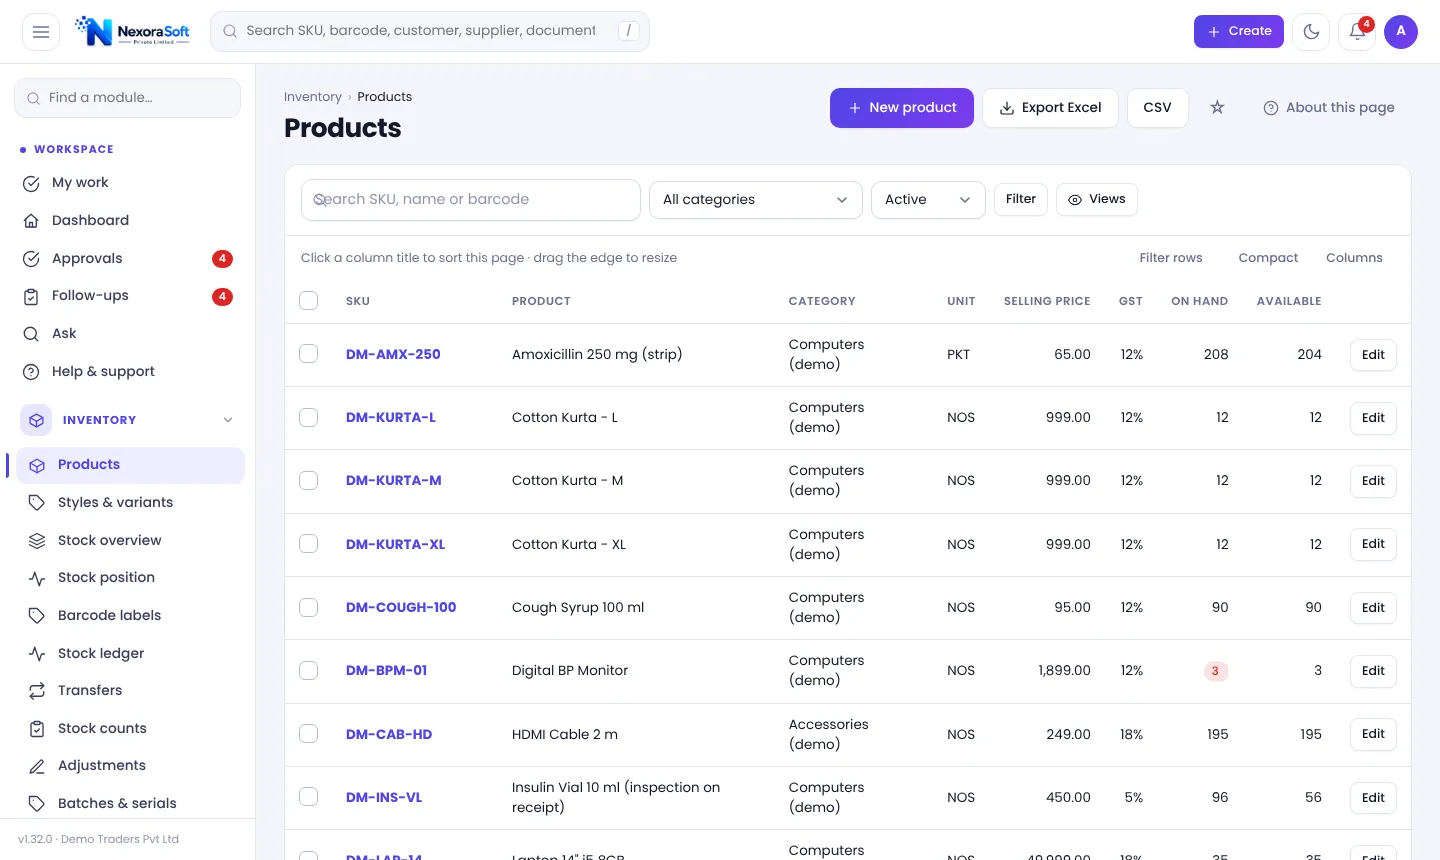Click the Dashboard home icon
The width and height of the screenshot is (1440, 860).
point(31,221)
